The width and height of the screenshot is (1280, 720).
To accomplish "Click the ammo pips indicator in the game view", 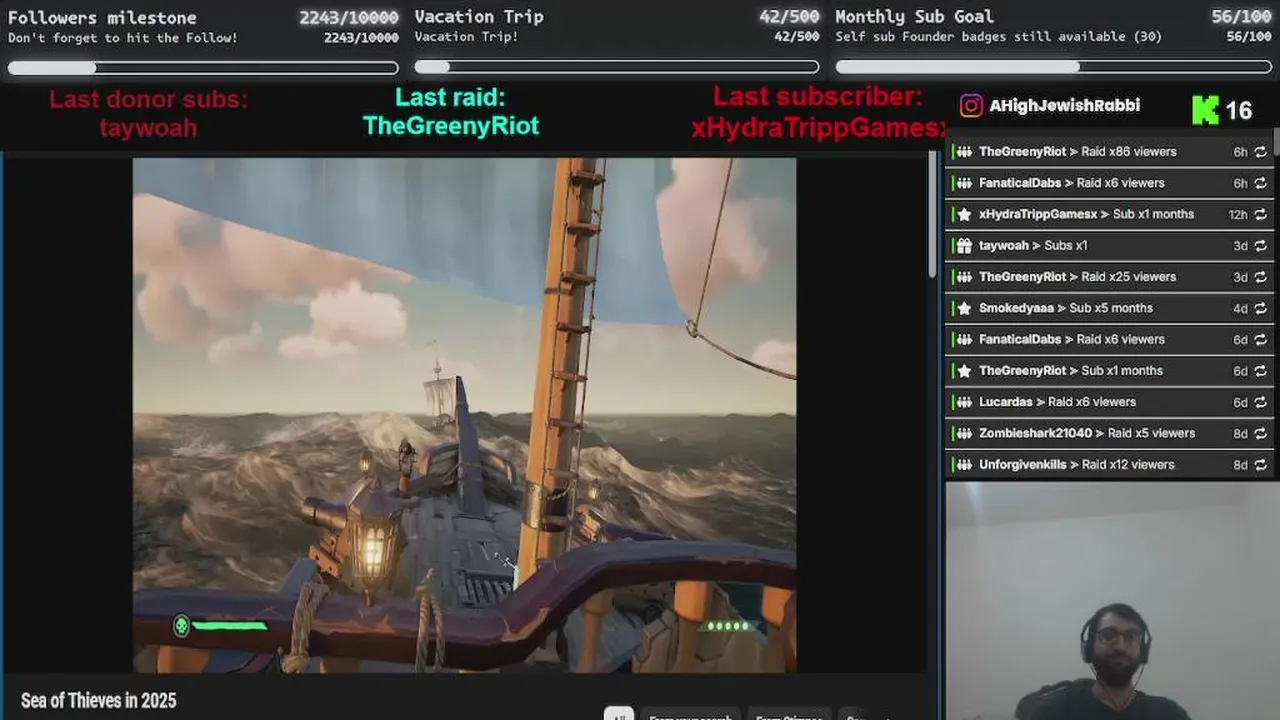I will pyautogui.click(x=728, y=626).
